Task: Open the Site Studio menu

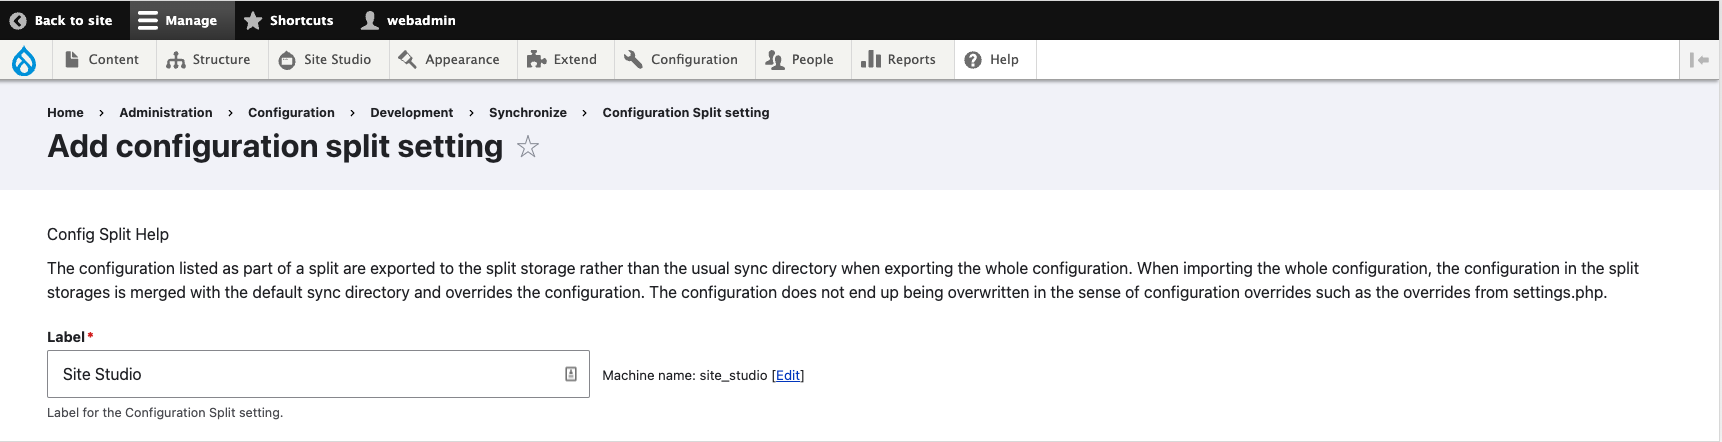Action: tap(325, 60)
